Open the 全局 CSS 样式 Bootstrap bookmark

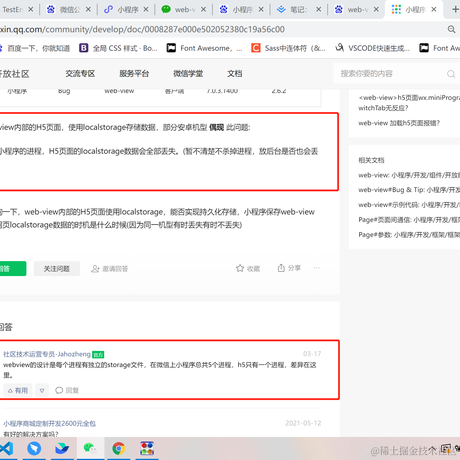[118, 48]
